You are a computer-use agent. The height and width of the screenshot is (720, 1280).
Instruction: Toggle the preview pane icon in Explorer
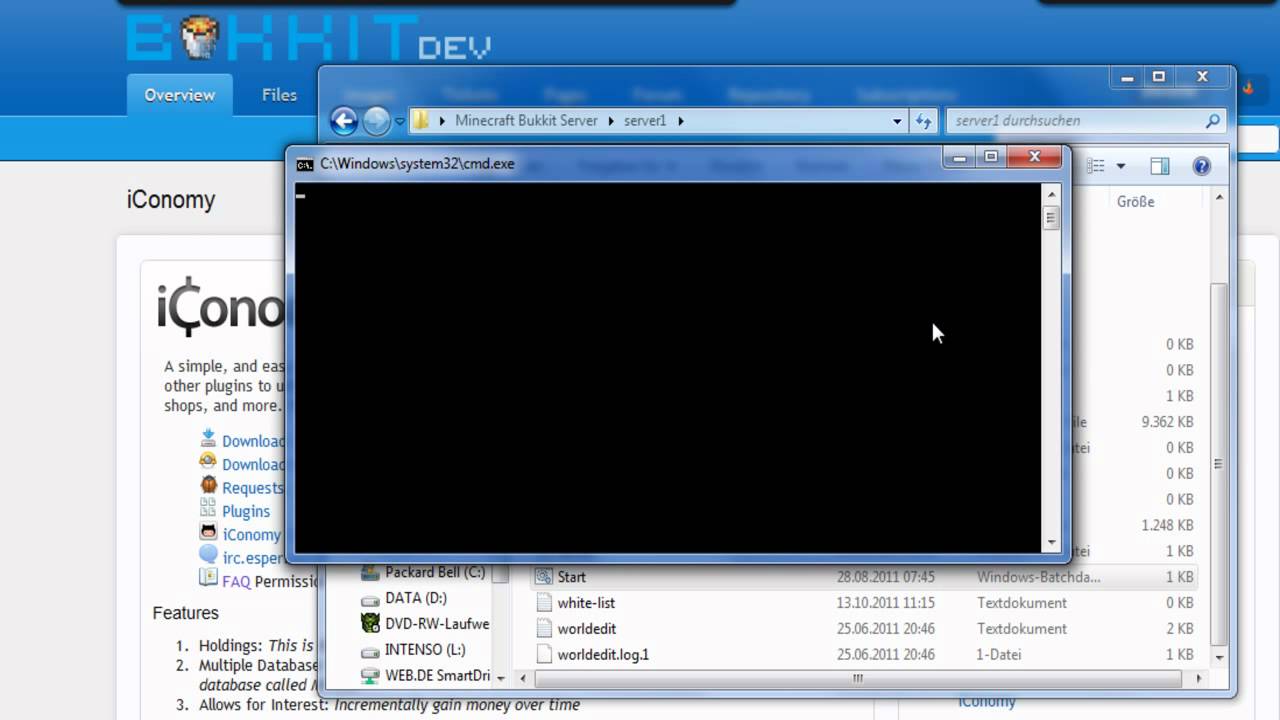tap(1160, 166)
